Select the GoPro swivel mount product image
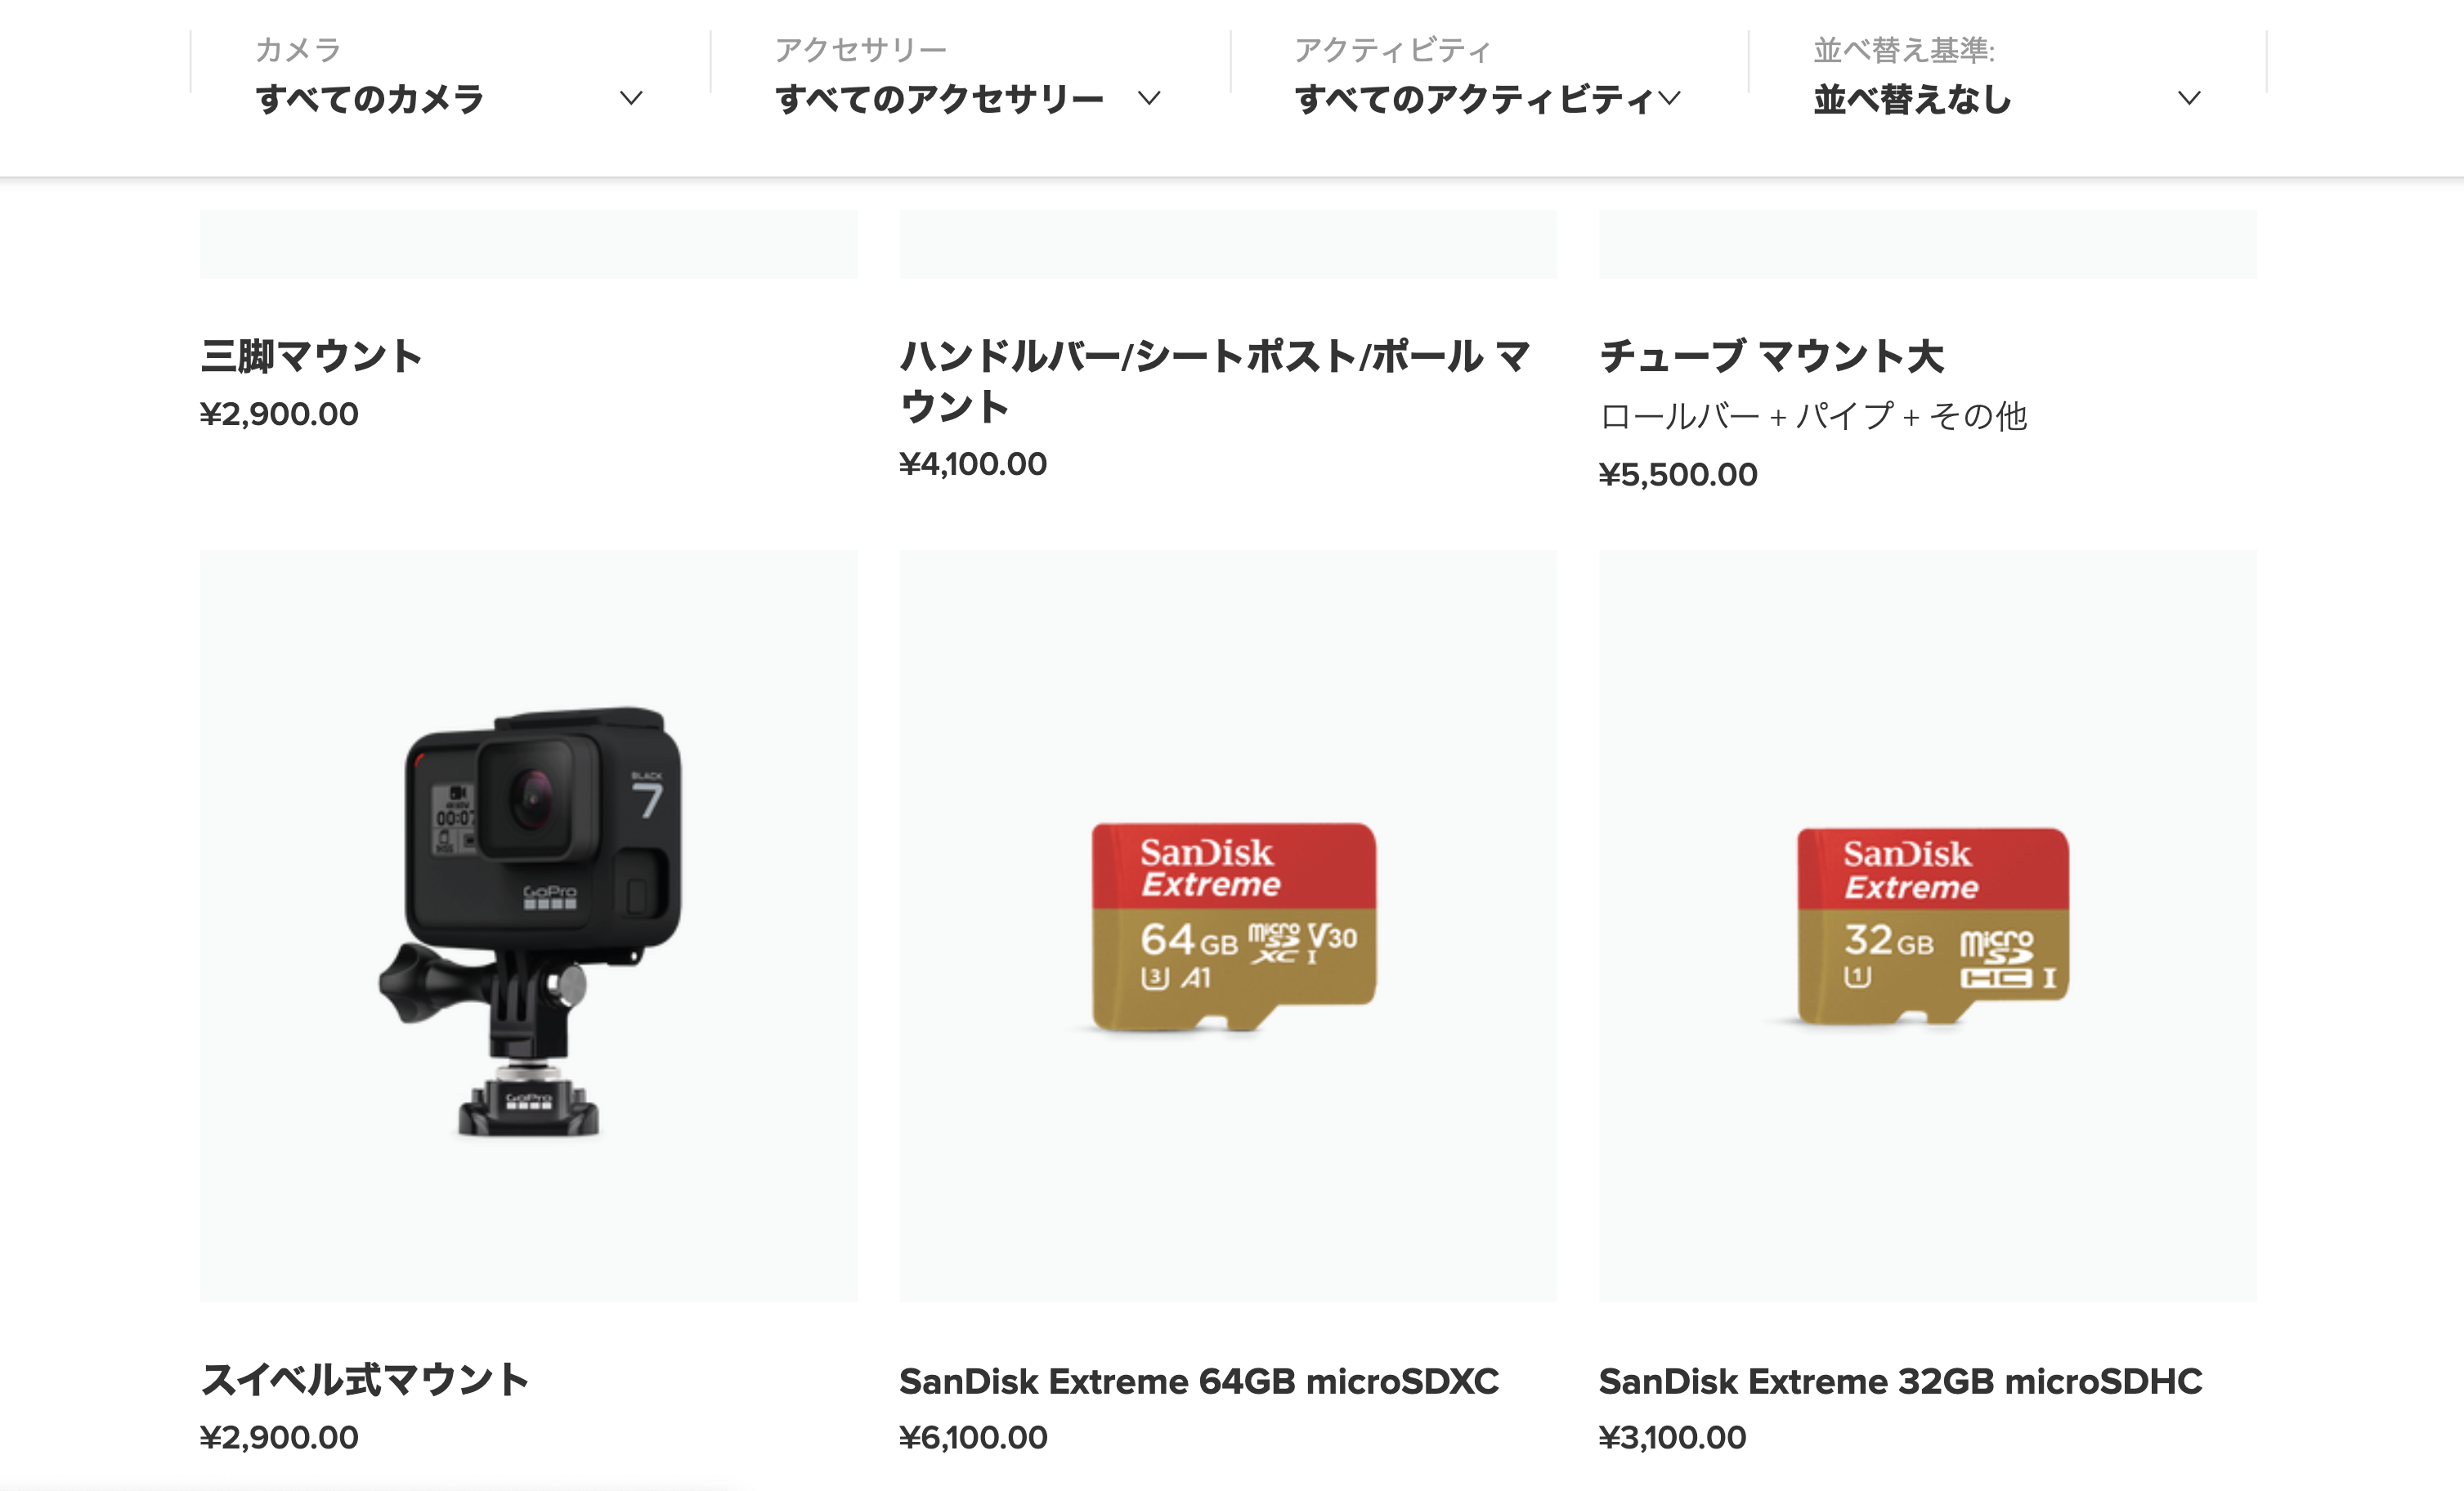The width and height of the screenshot is (2464, 1491). [x=528, y=925]
